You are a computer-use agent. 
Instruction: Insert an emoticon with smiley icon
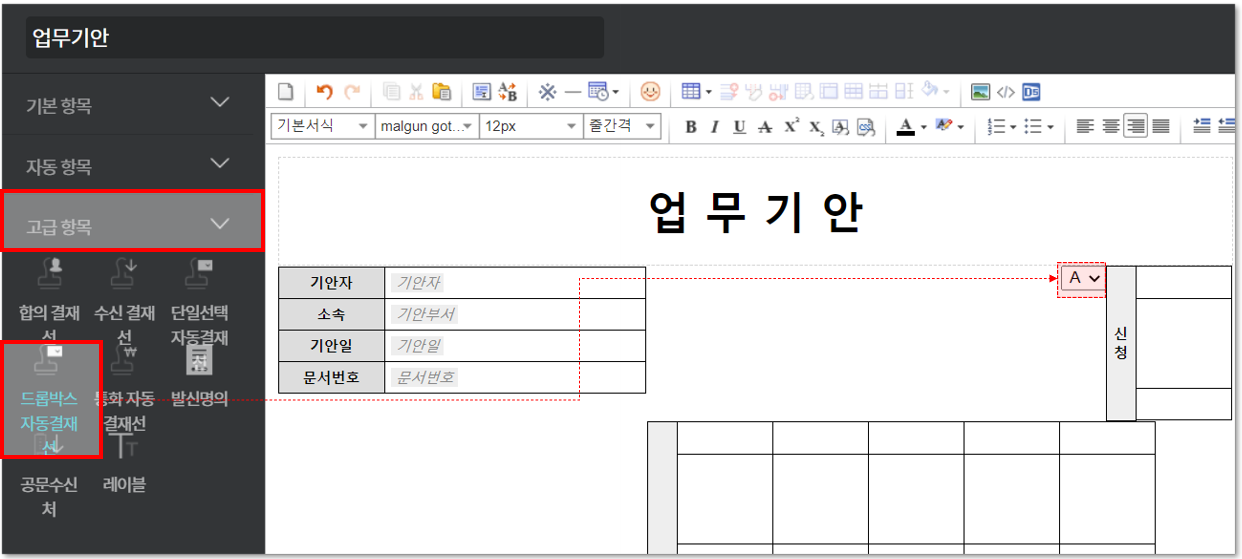[650, 92]
